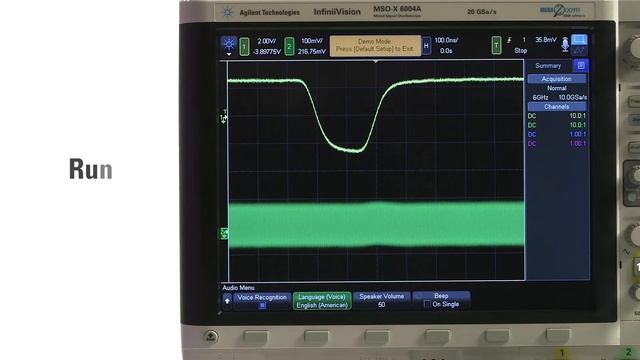Tap the green channel 2 waveform band

point(376,224)
